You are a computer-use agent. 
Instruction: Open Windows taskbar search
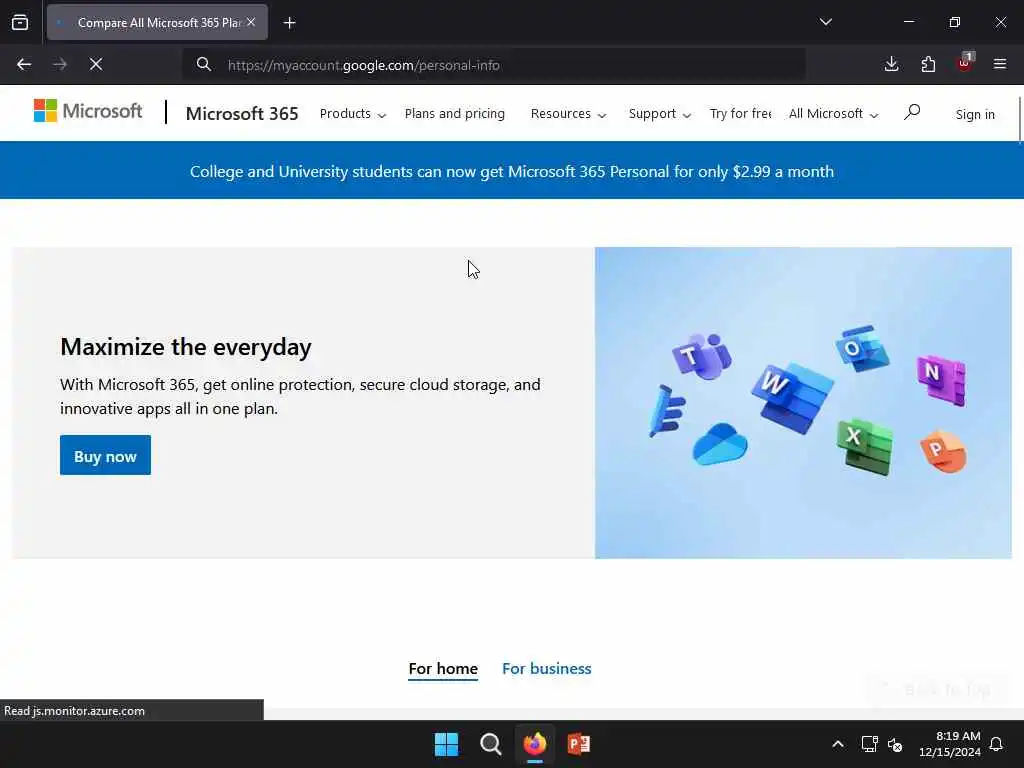click(x=490, y=744)
